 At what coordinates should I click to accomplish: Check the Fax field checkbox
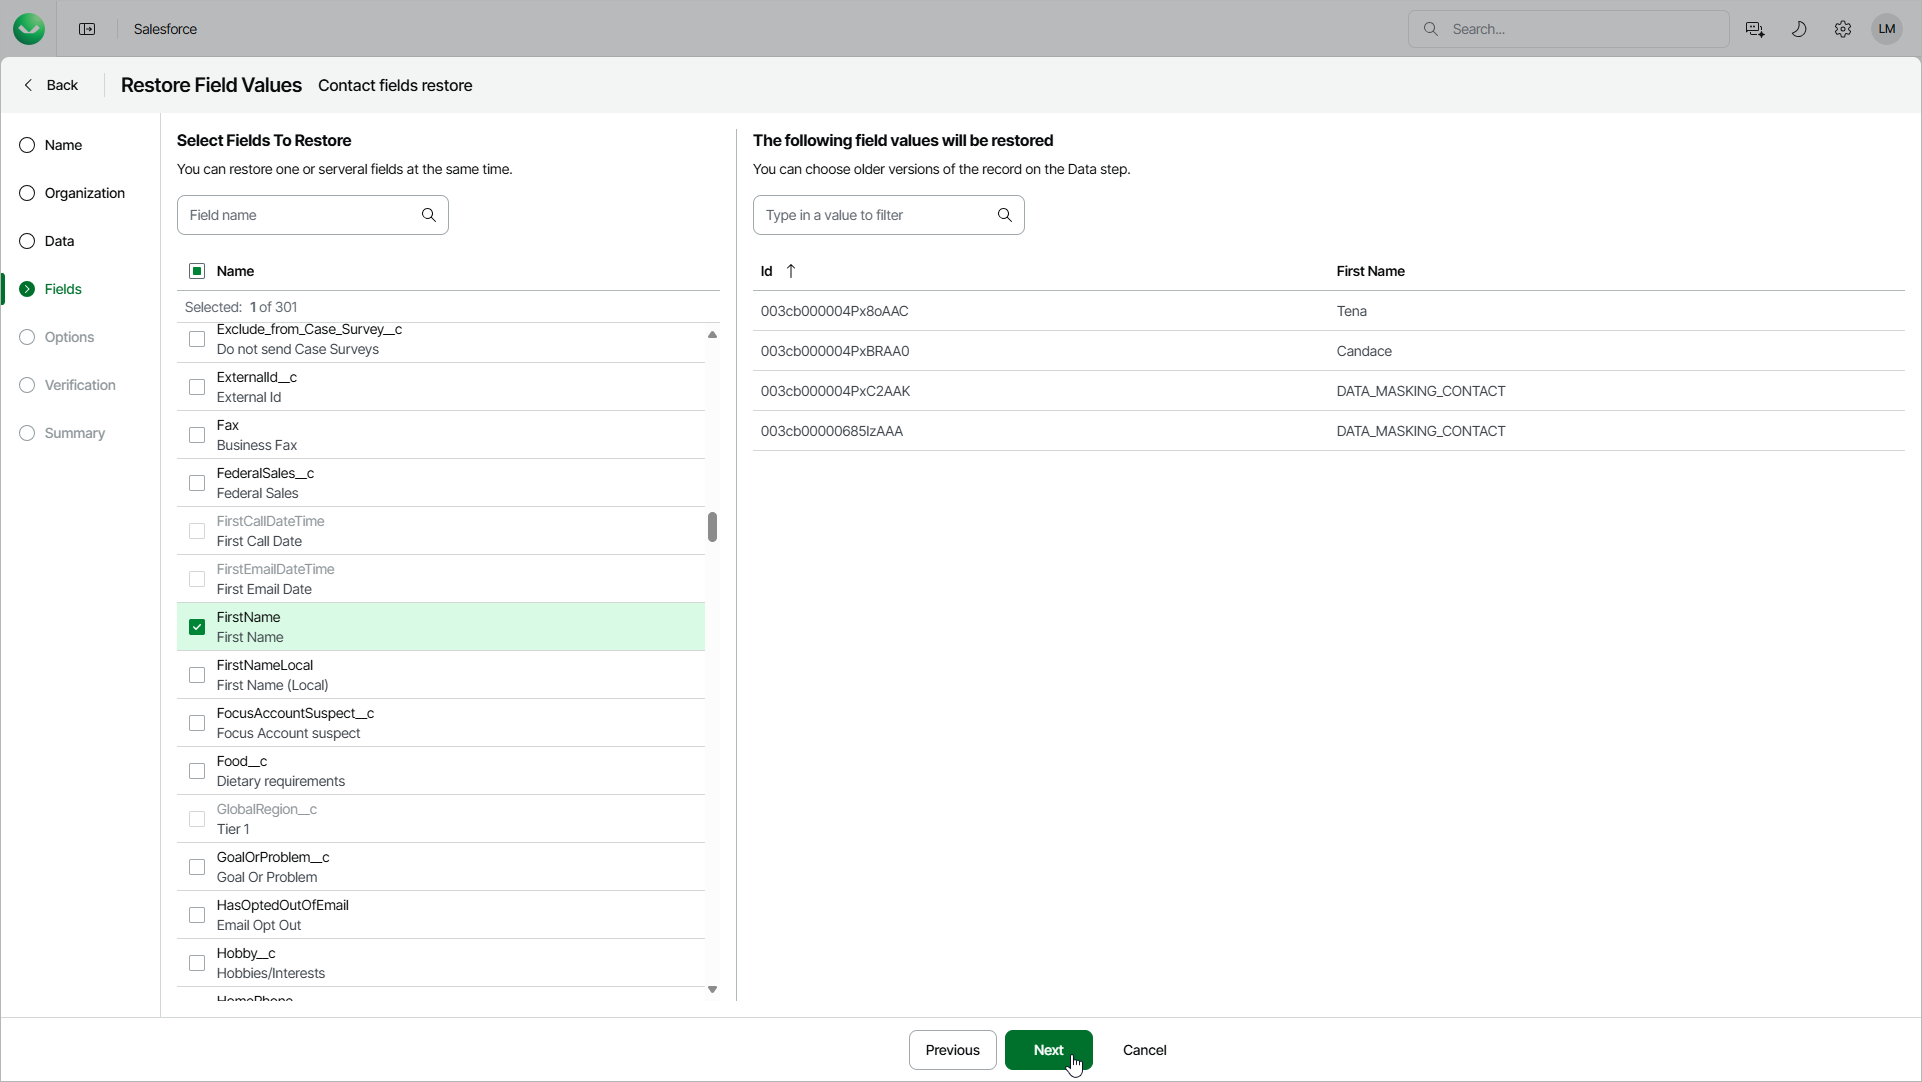point(197,435)
